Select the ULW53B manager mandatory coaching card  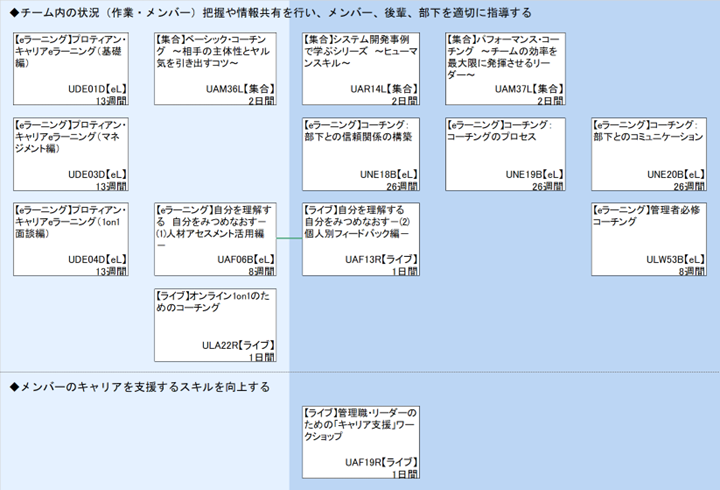point(649,239)
